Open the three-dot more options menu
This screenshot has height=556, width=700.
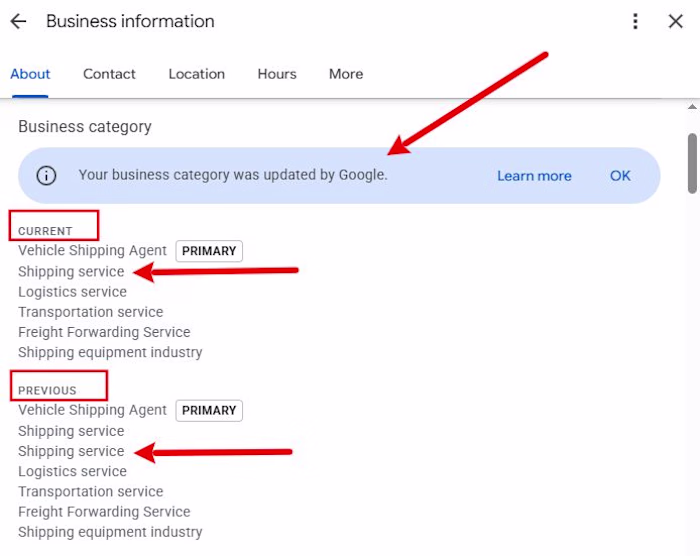(635, 21)
